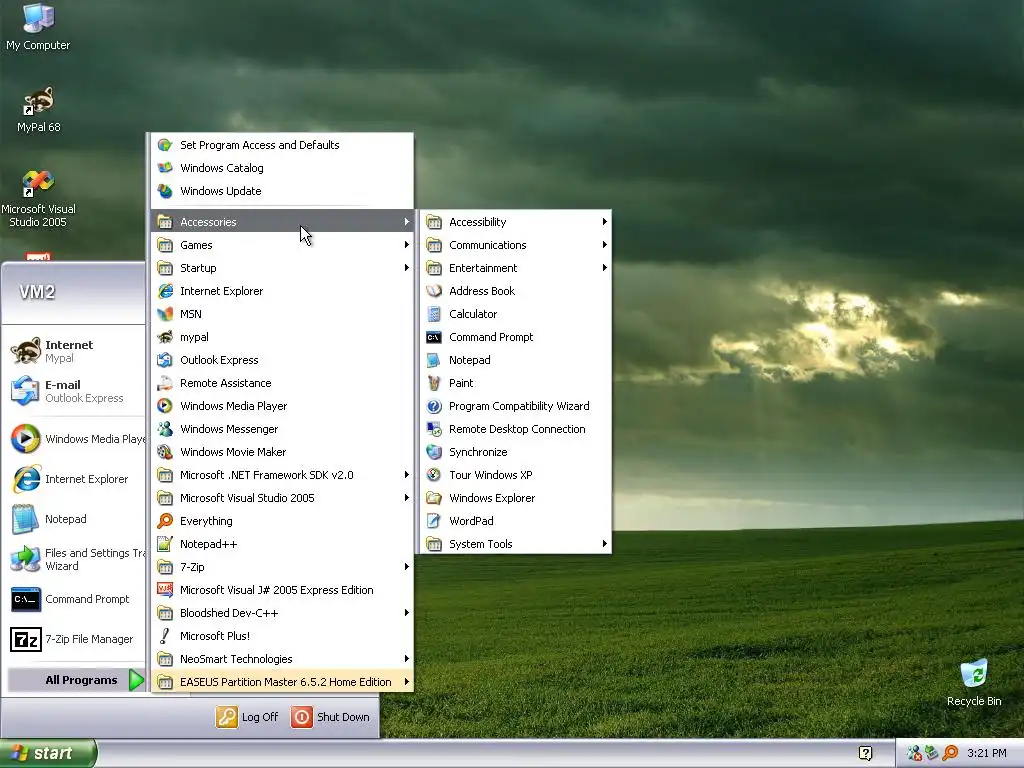Click the VM2 user name header

click(x=37, y=292)
